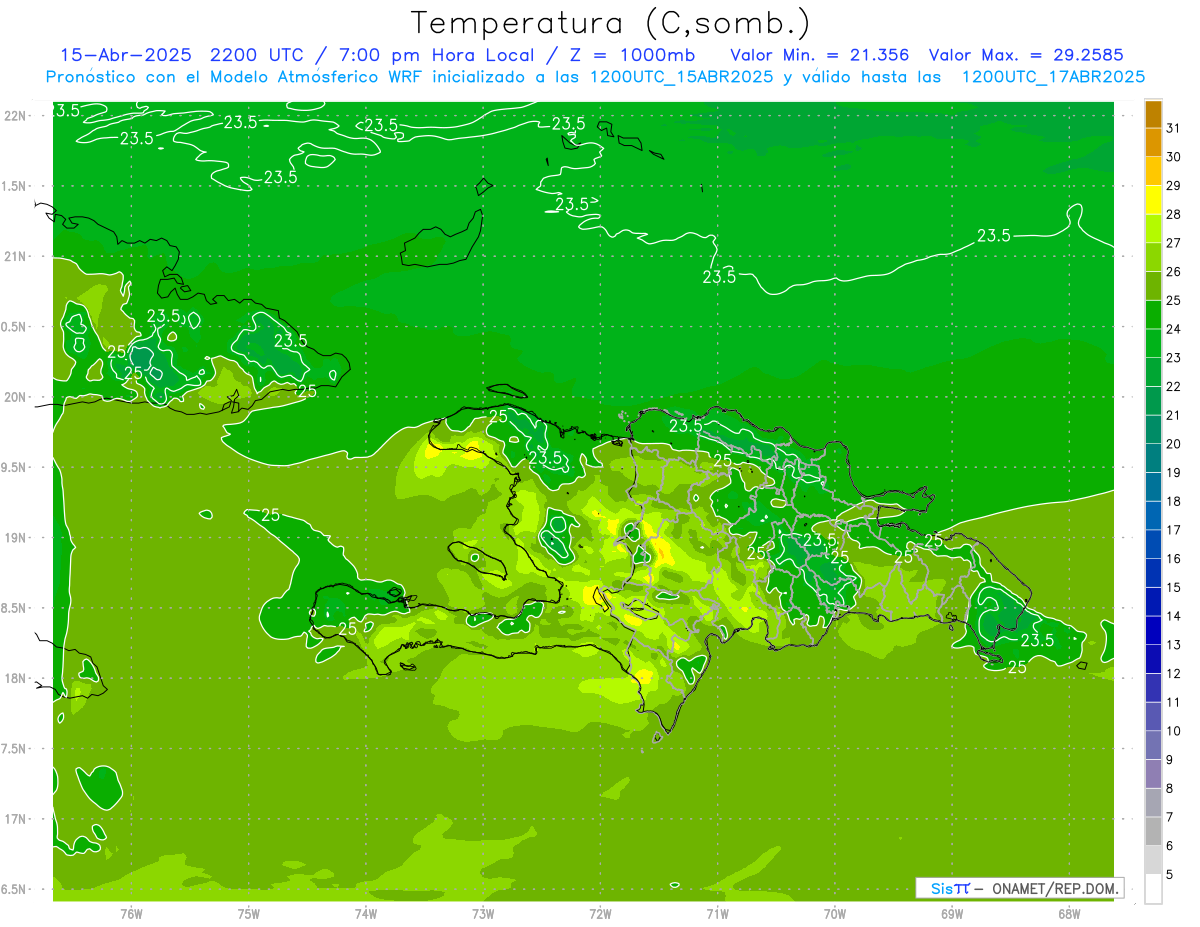Click the "71W" longitude axis label
The image size is (1200, 927).
[717, 913]
